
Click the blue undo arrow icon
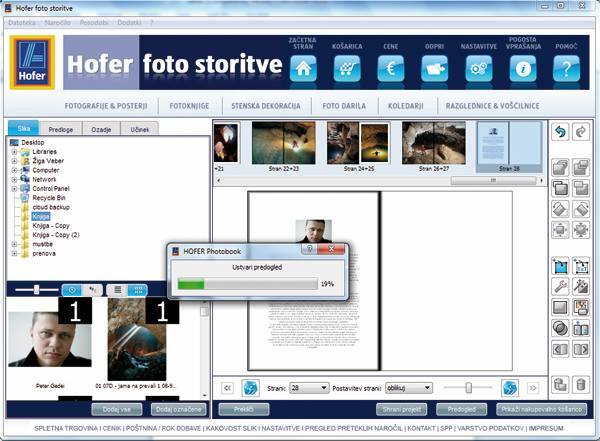[x=560, y=132]
